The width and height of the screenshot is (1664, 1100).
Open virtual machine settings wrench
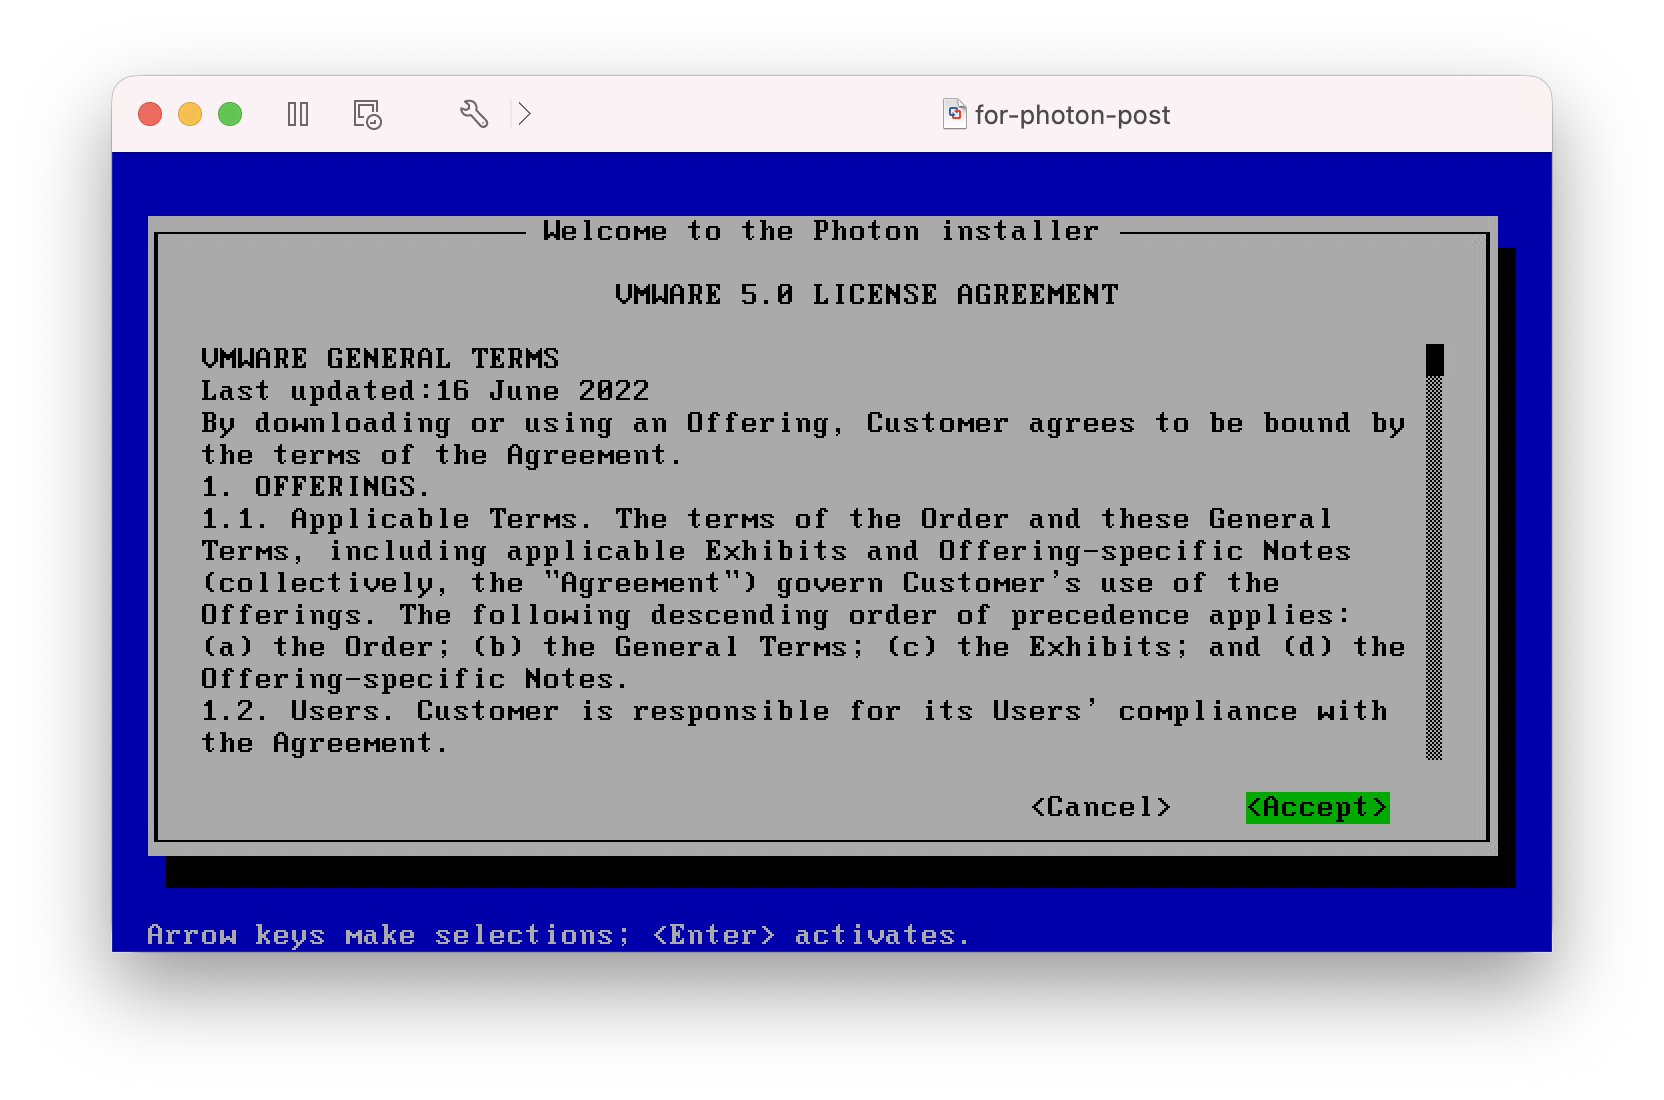(473, 114)
